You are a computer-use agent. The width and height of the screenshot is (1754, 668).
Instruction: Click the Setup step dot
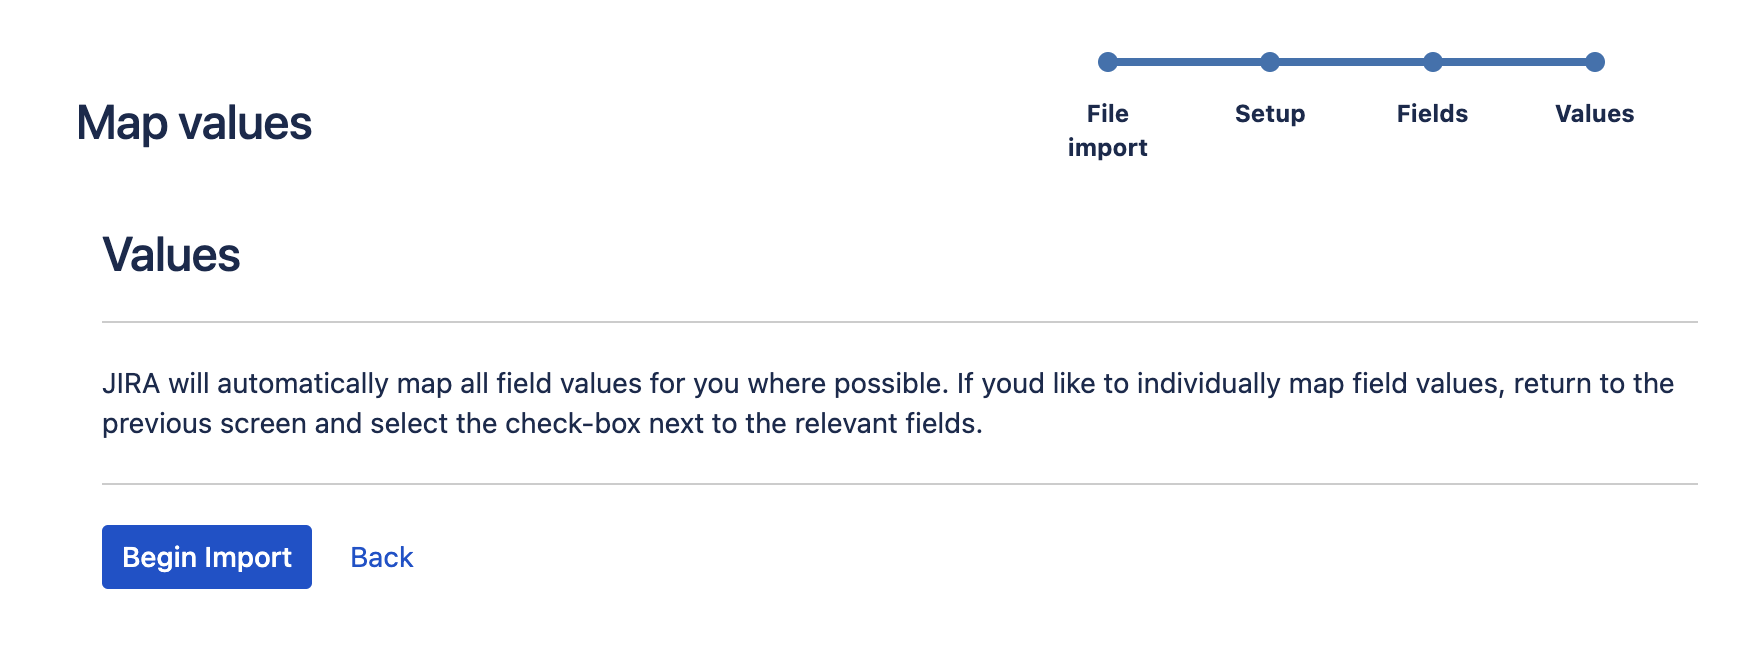[x=1270, y=62]
